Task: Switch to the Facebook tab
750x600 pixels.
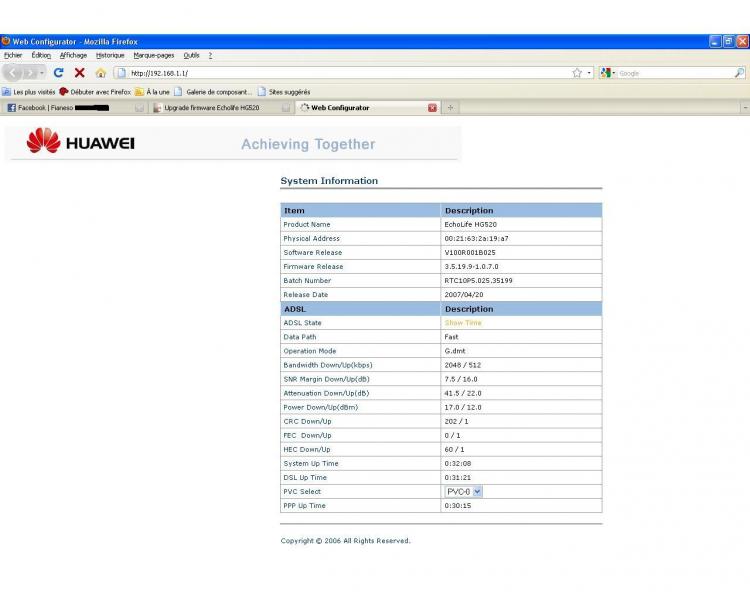Action: point(60,108)
